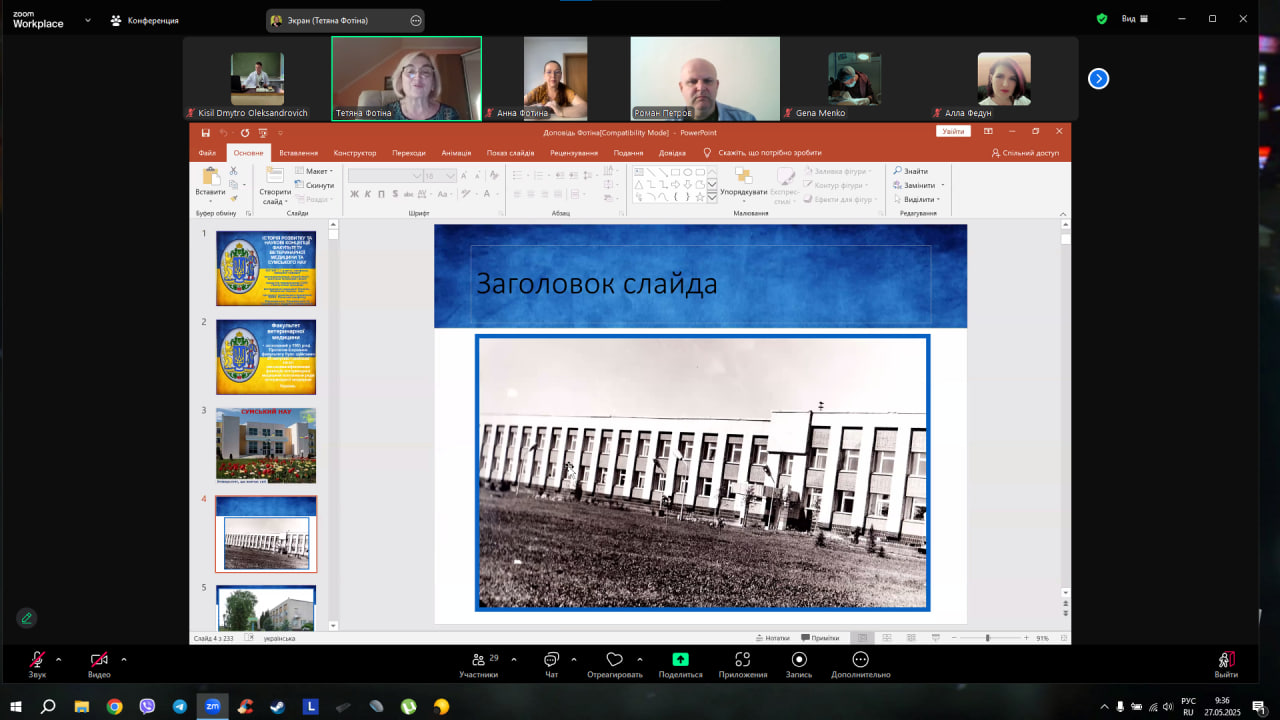Click fit slide to window icon

(1064, 637)
